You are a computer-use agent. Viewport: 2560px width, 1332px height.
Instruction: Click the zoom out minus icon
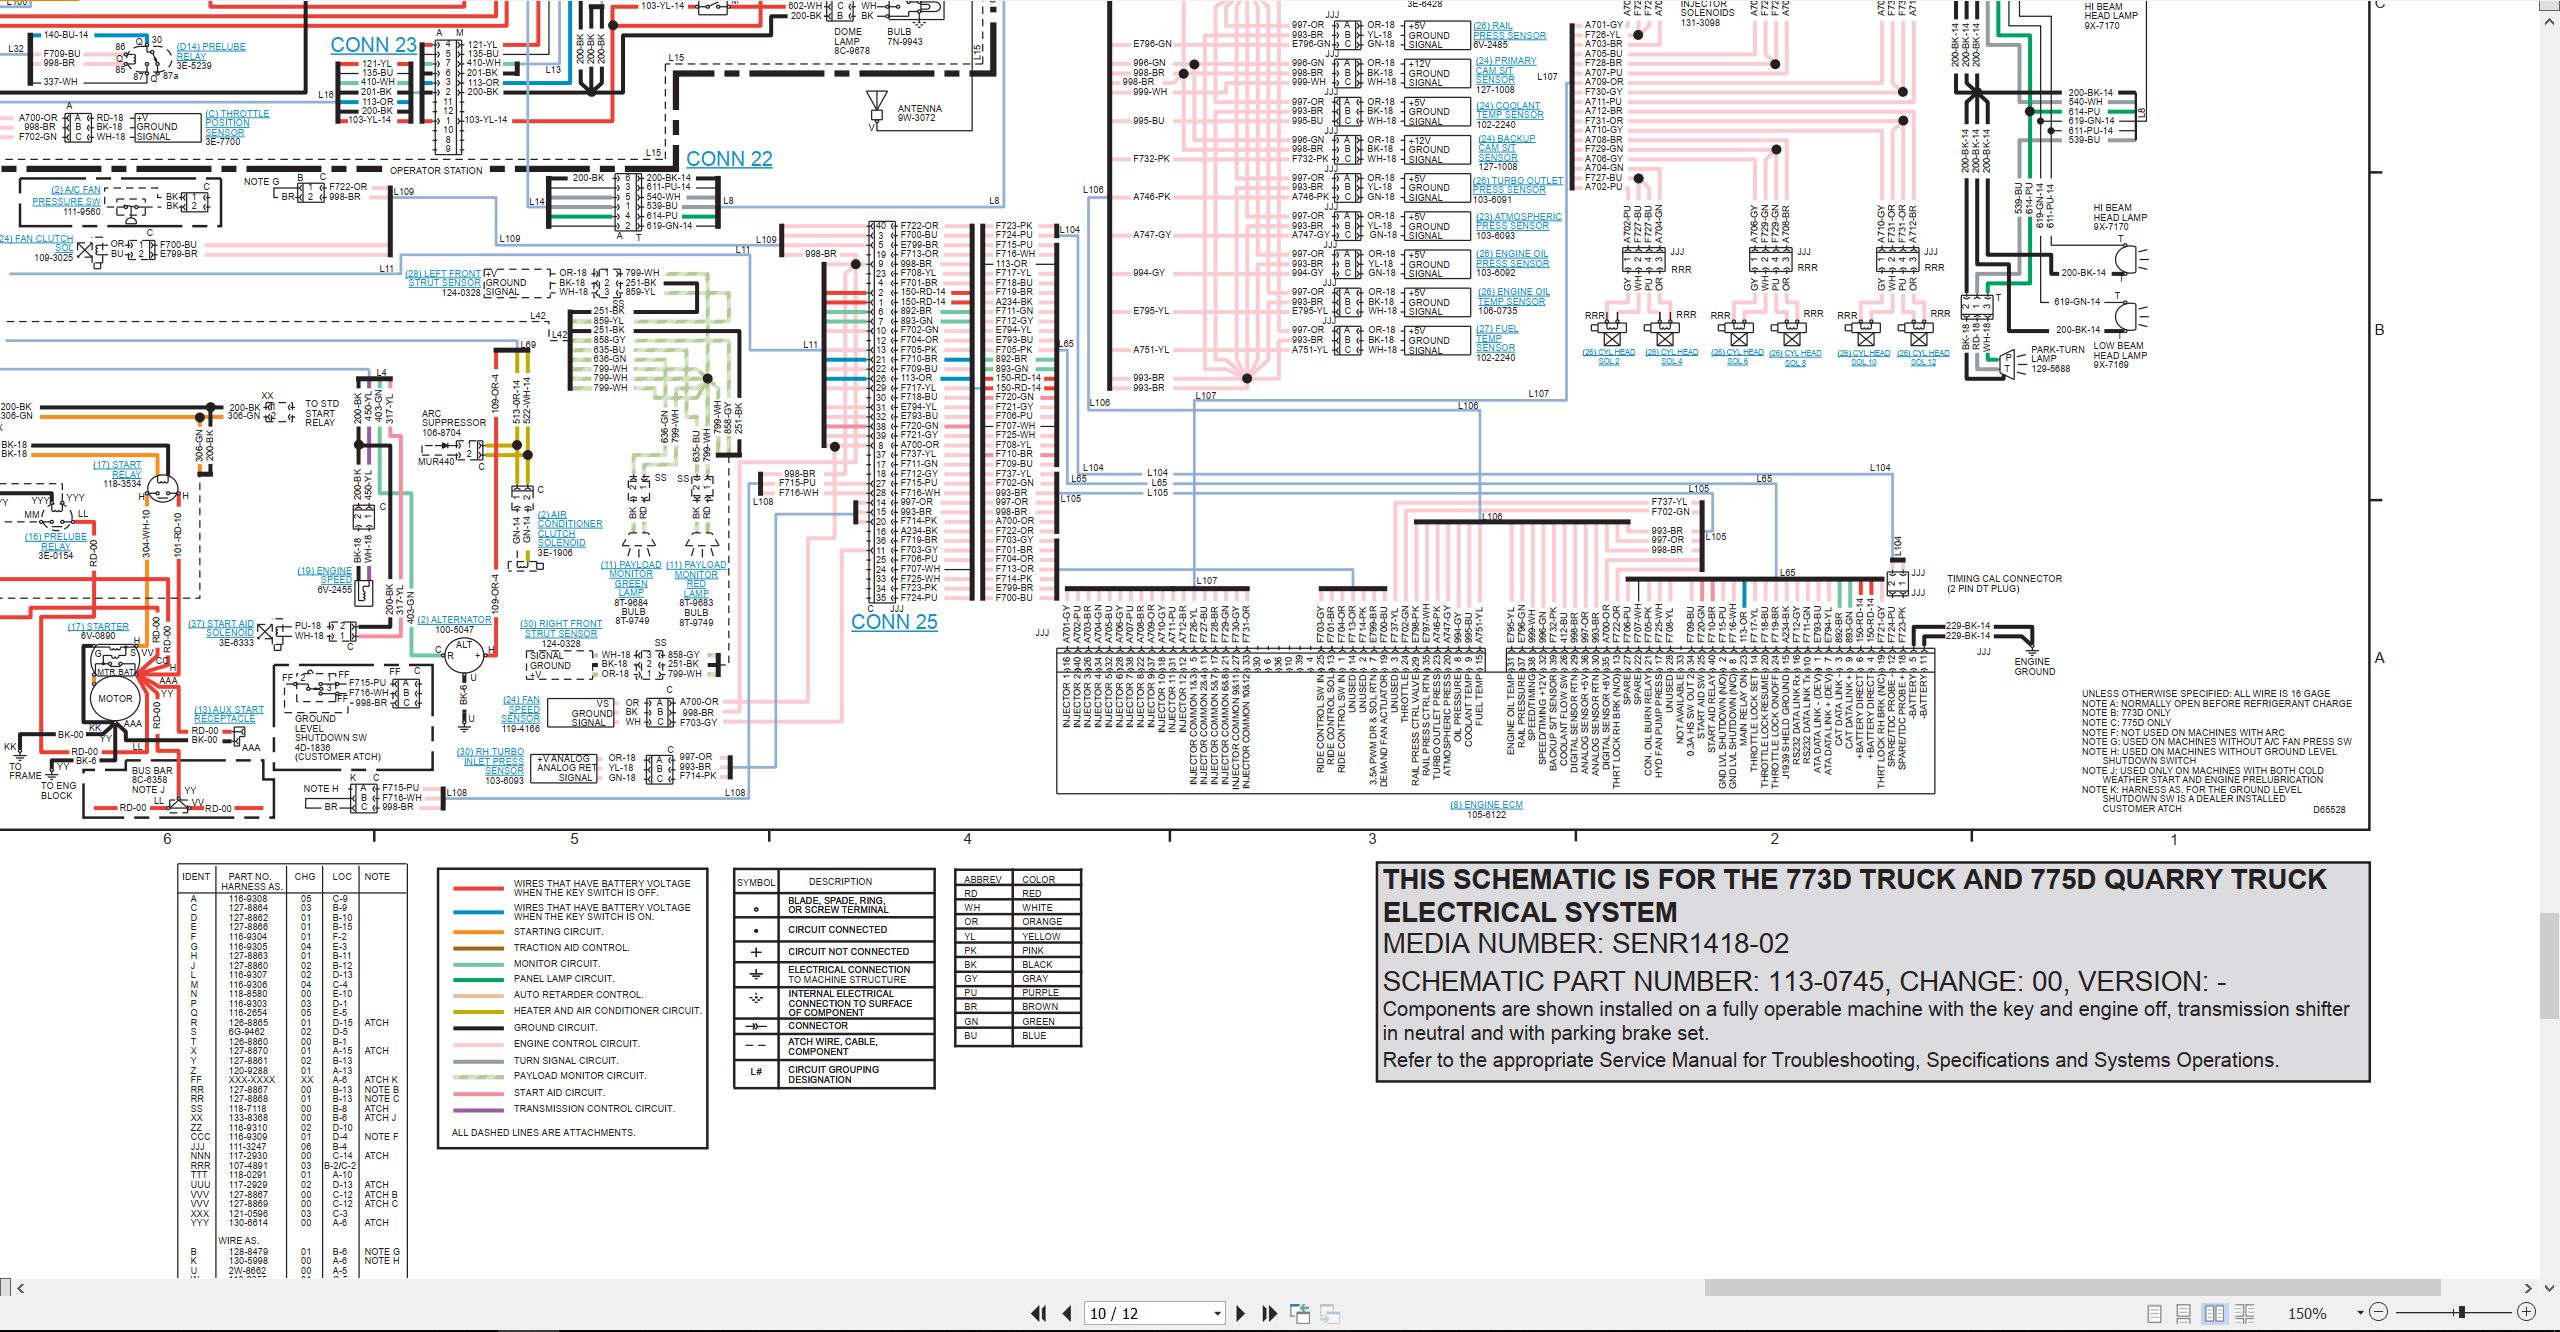click(x=2379, y=1312)
